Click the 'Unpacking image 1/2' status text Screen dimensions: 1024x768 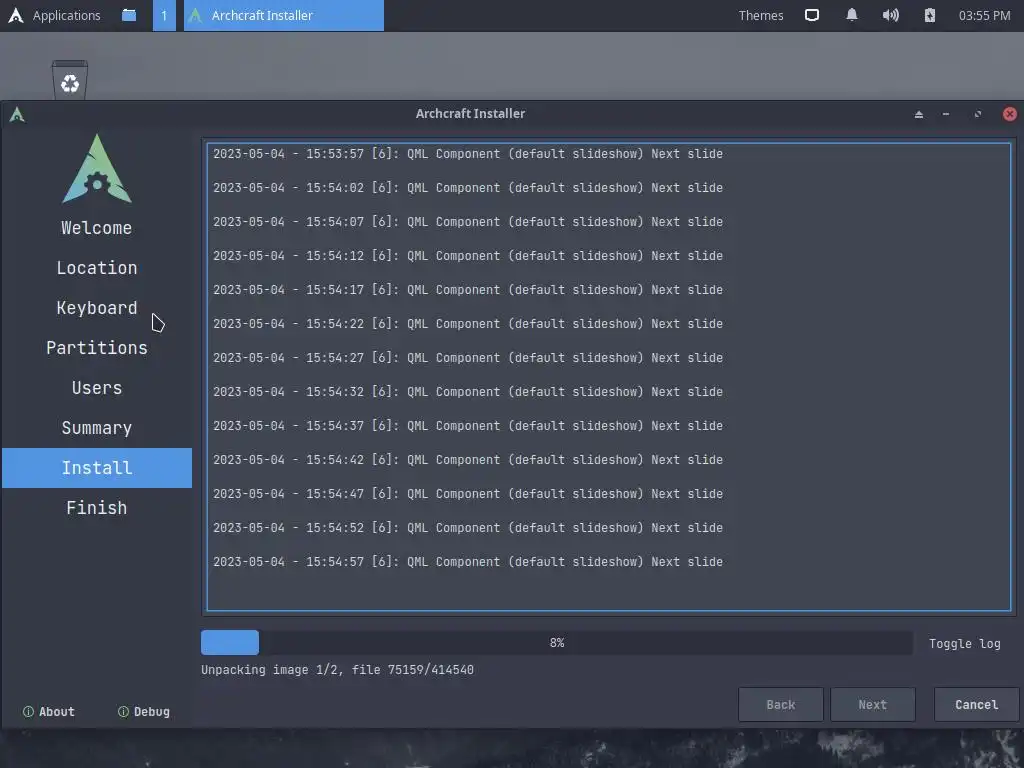pyautogui.click(x=337, y=669)
